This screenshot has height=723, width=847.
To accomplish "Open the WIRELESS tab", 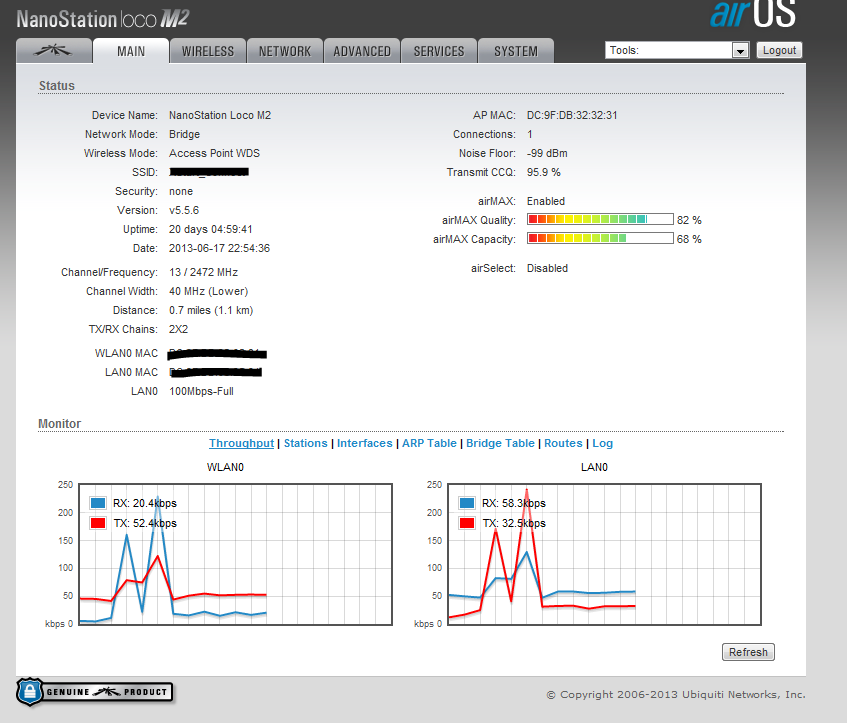I will pos(208,51).
